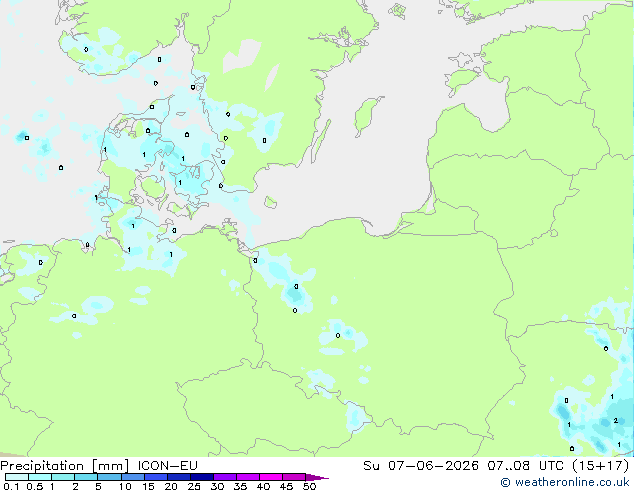
Task: Click the '07..08 UTC' time text
Action: tap(526, 465)
